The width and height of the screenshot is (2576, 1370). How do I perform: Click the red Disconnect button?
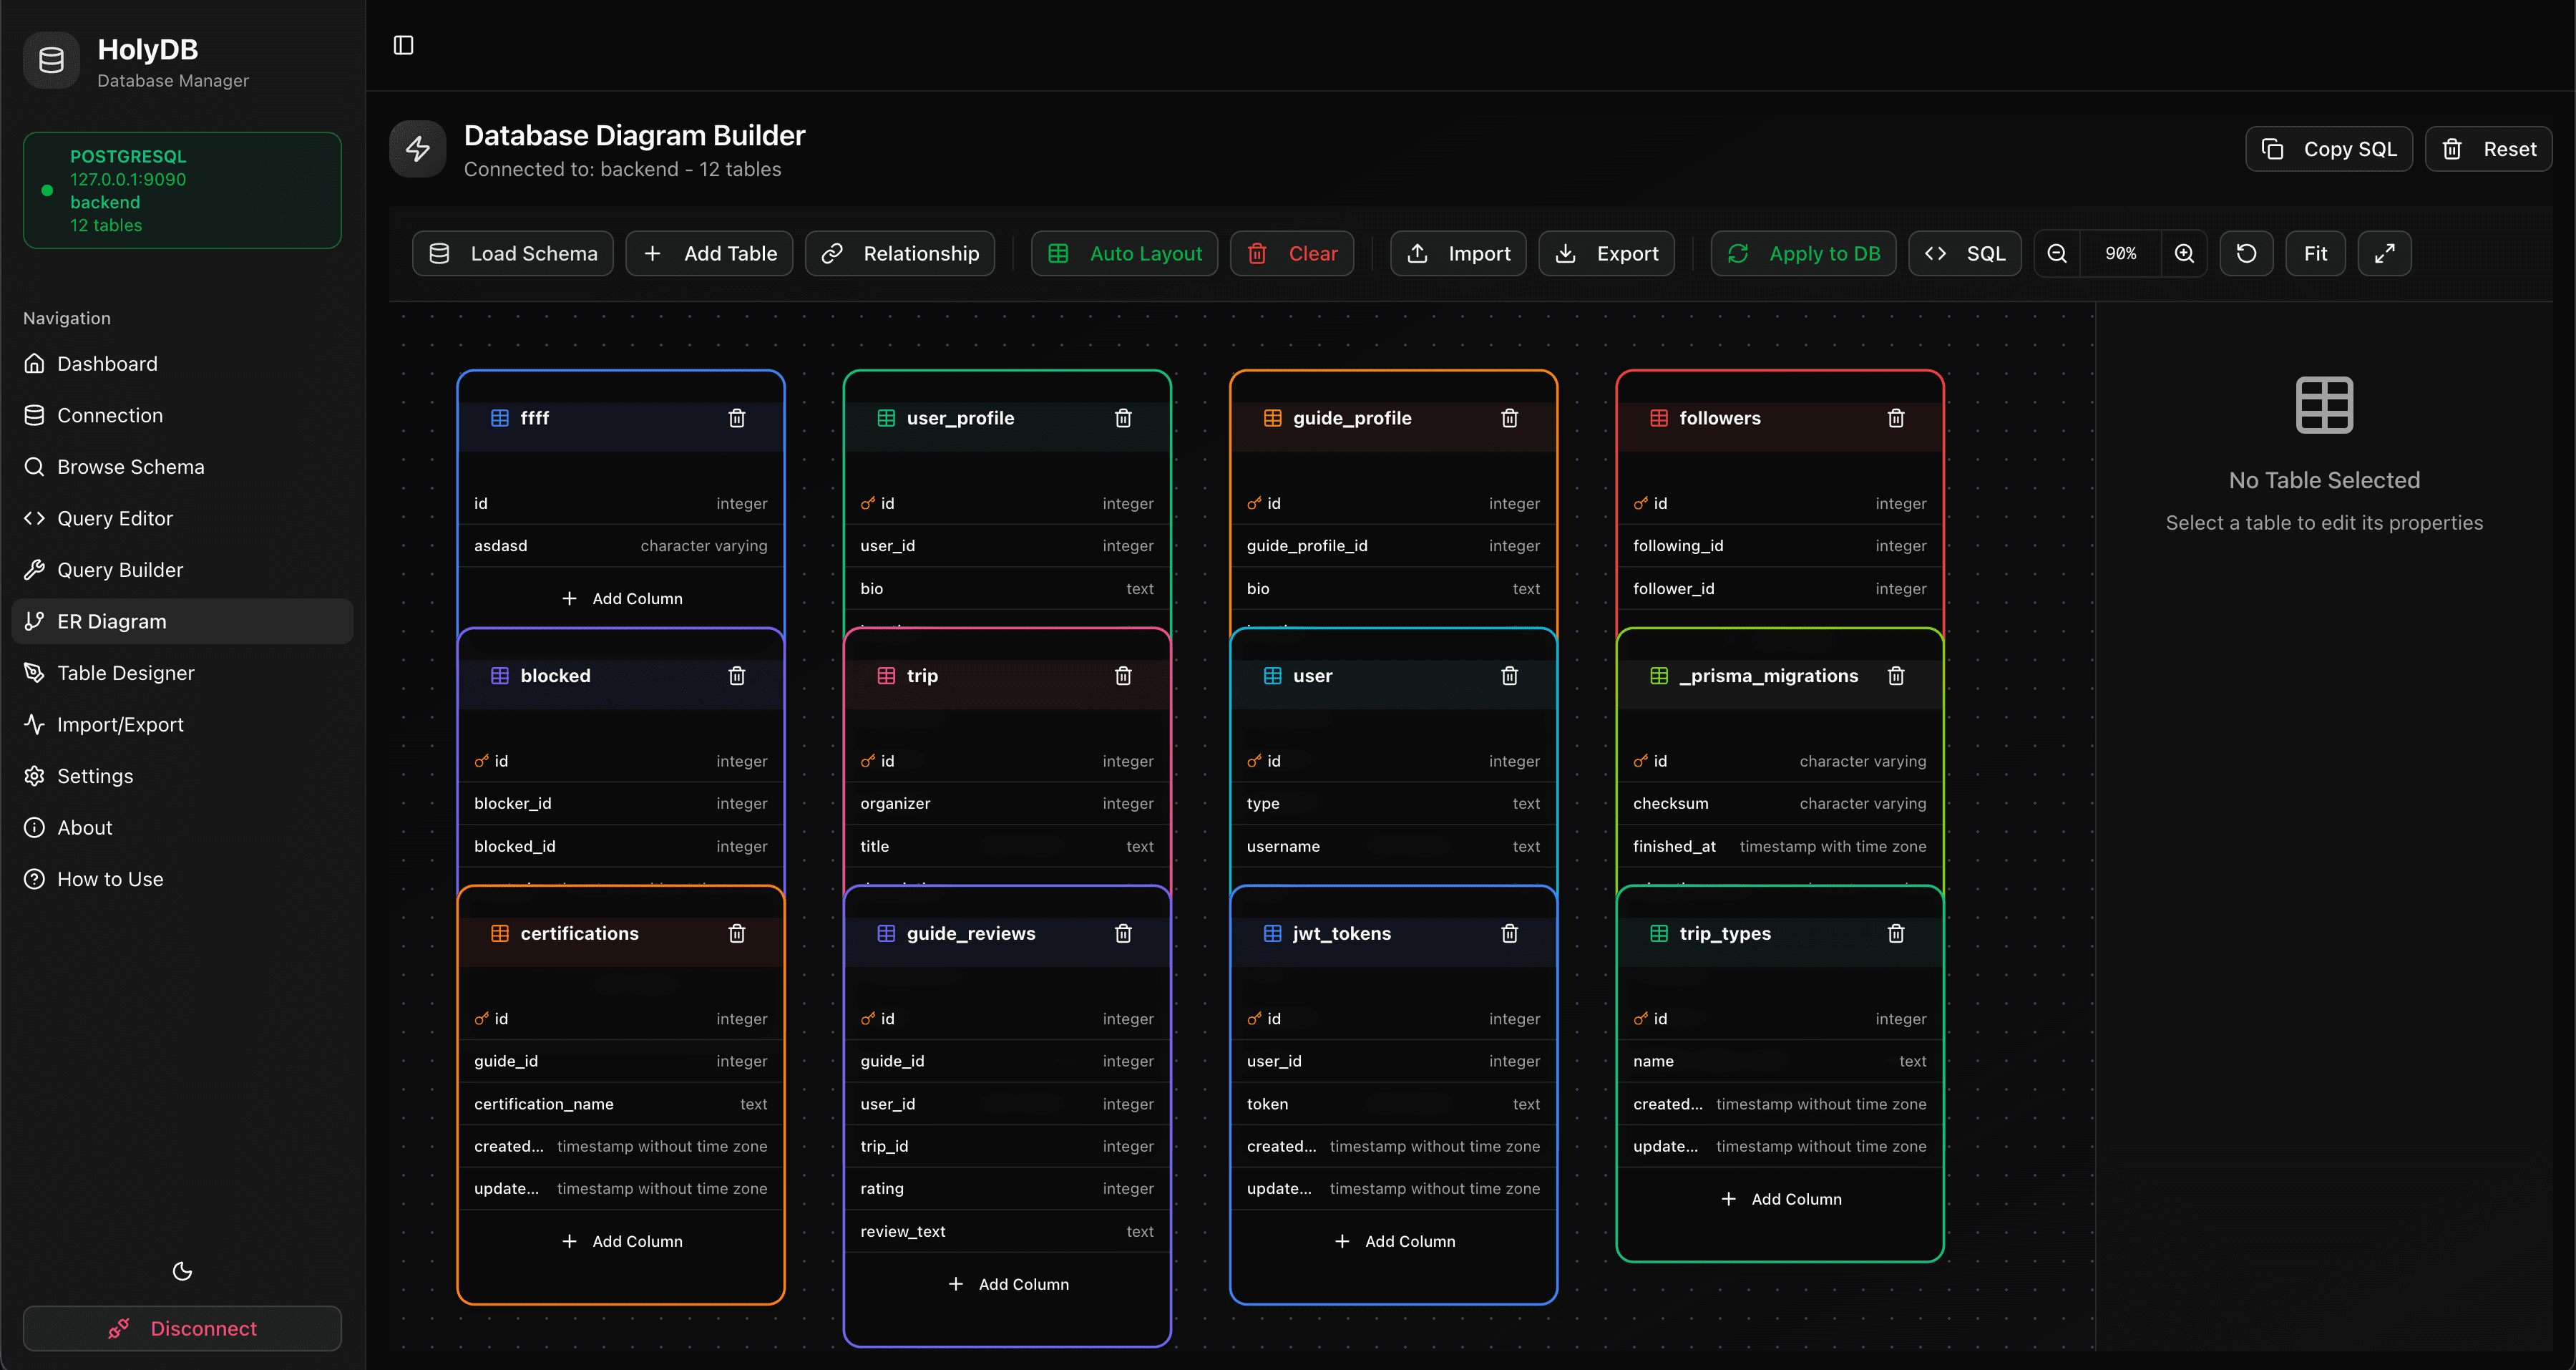coord(182,1328)
